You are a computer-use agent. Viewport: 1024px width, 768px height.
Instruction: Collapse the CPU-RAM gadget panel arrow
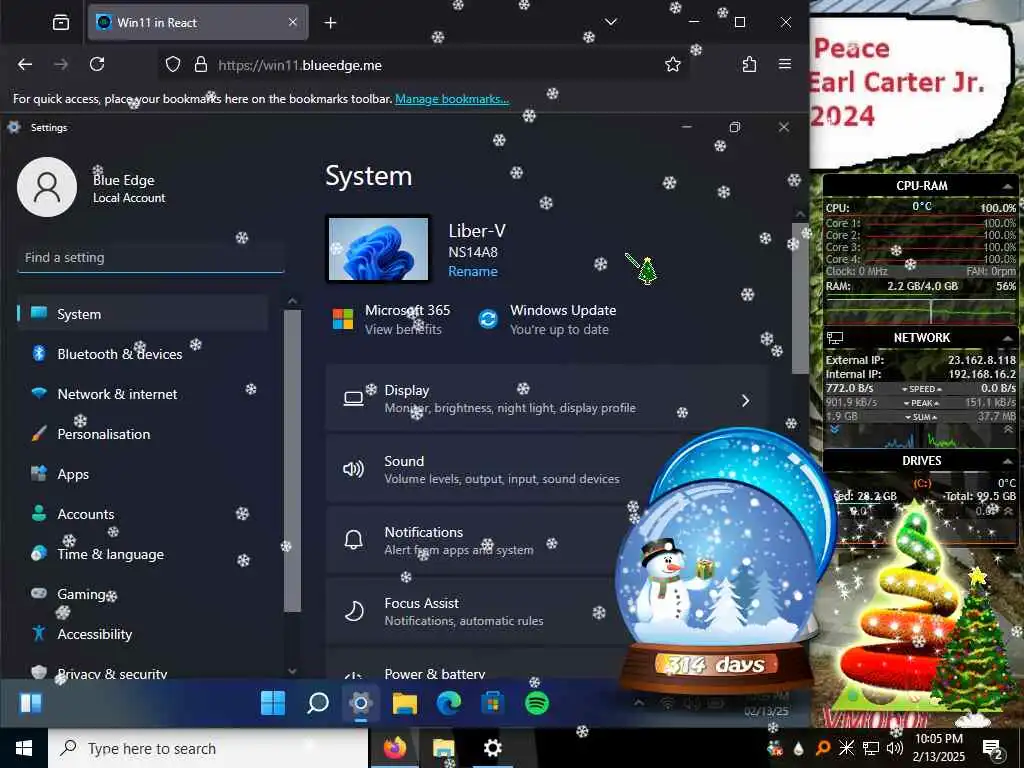(x=1008, y=186)
